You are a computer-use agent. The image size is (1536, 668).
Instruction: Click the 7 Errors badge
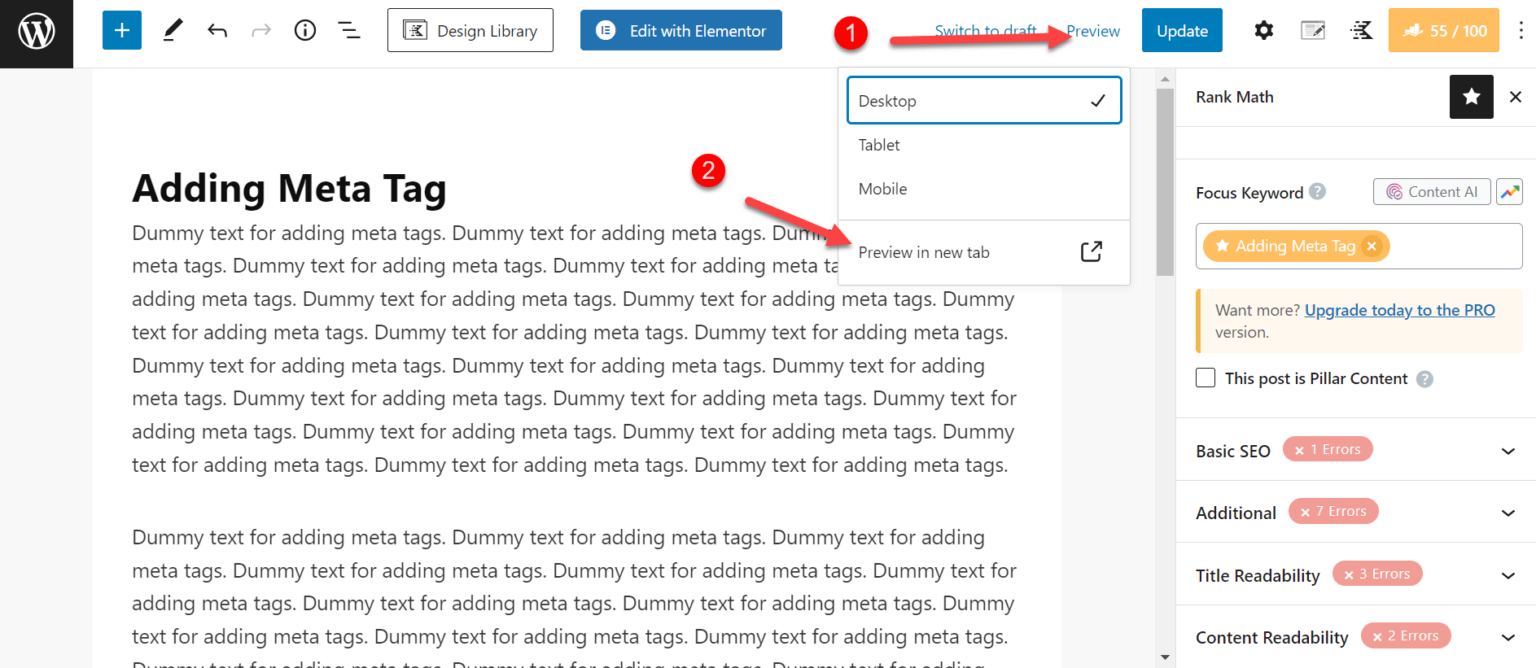click(x=1334, y=512)
